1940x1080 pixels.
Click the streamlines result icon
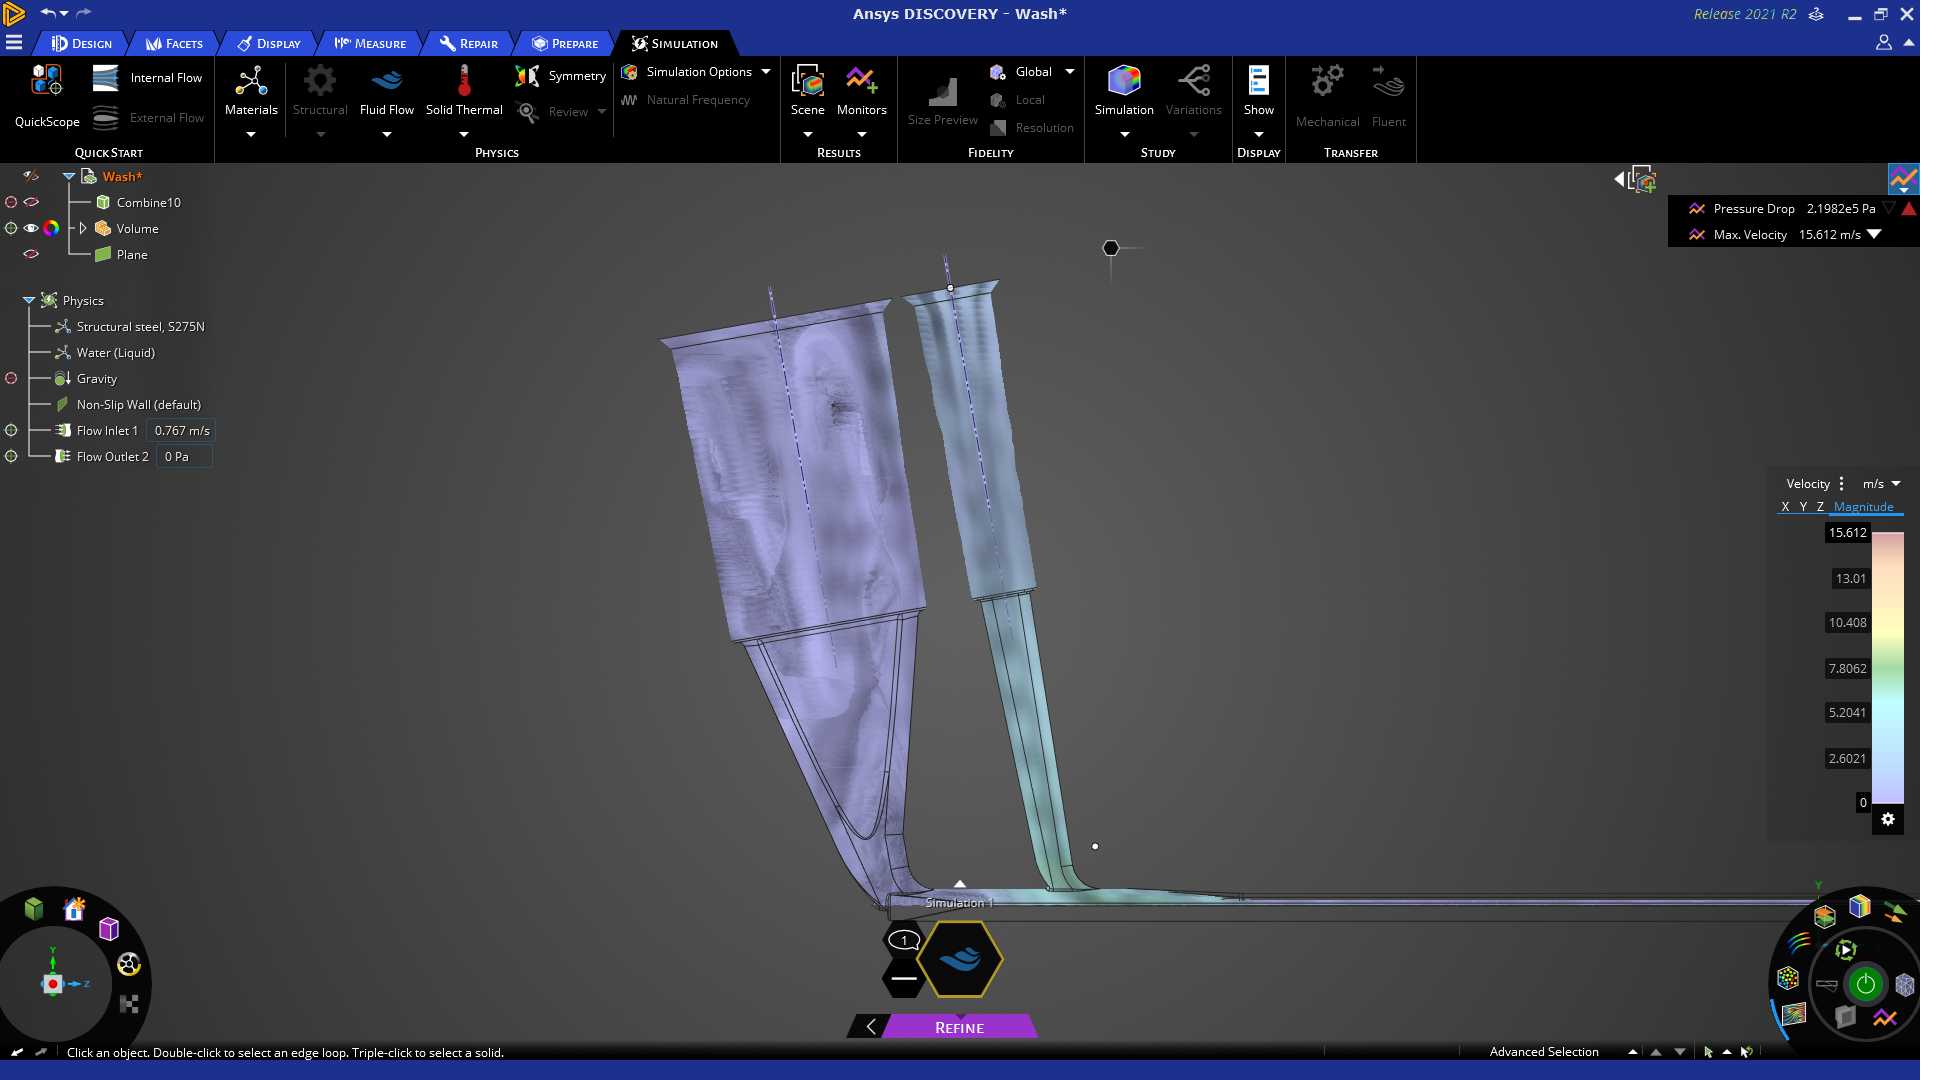pyautogui.click(x=1799, y=942)
